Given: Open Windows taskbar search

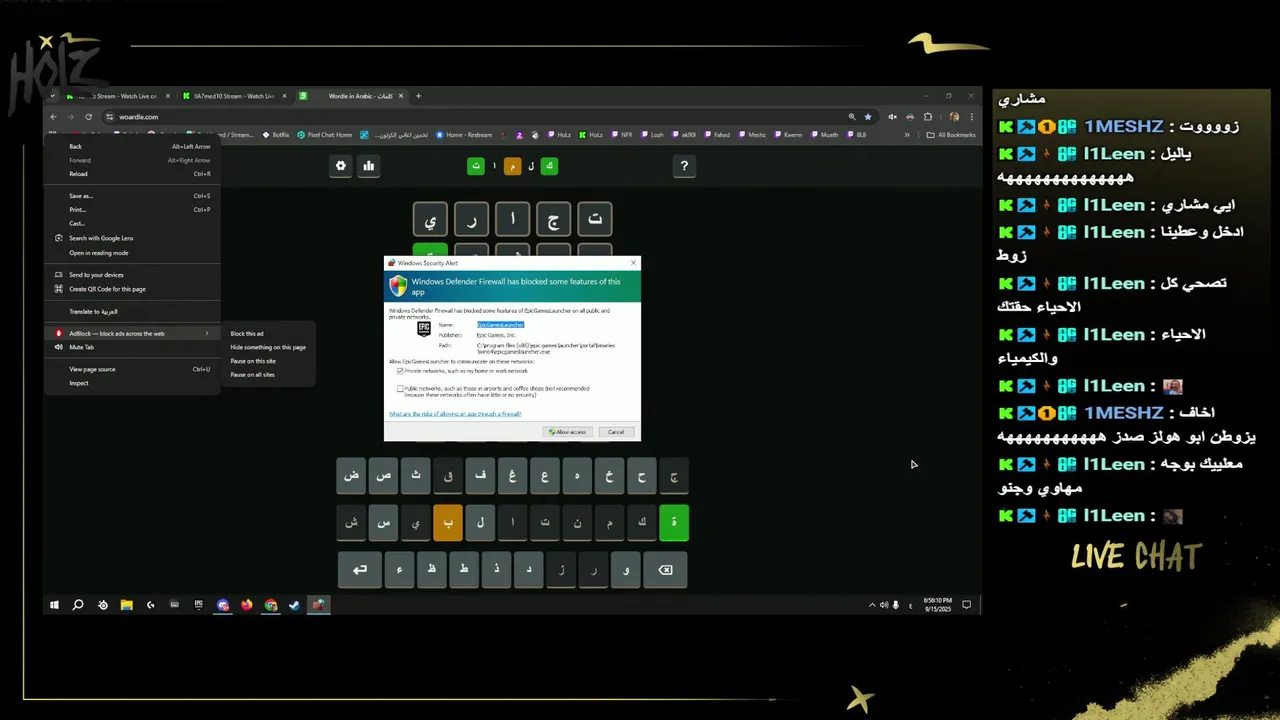Looking at the screenshot, I should coord(78,605).
